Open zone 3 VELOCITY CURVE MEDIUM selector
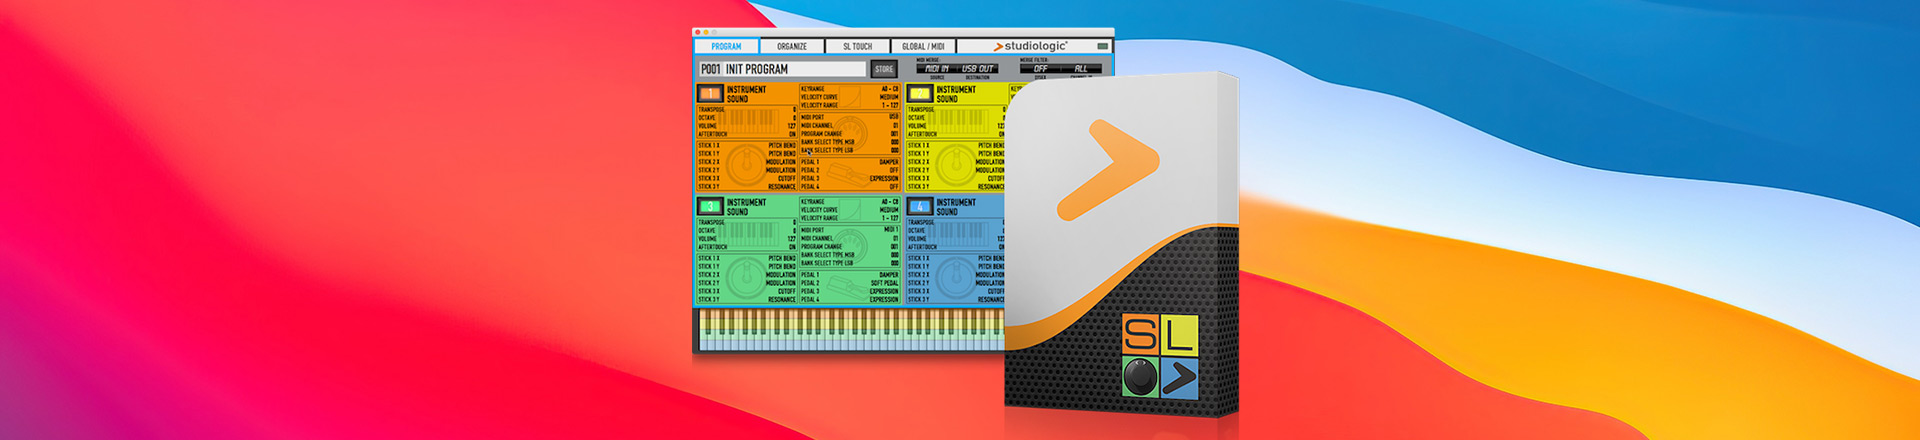The height and width of the screenshot is (440, 1920). [849, 210]
